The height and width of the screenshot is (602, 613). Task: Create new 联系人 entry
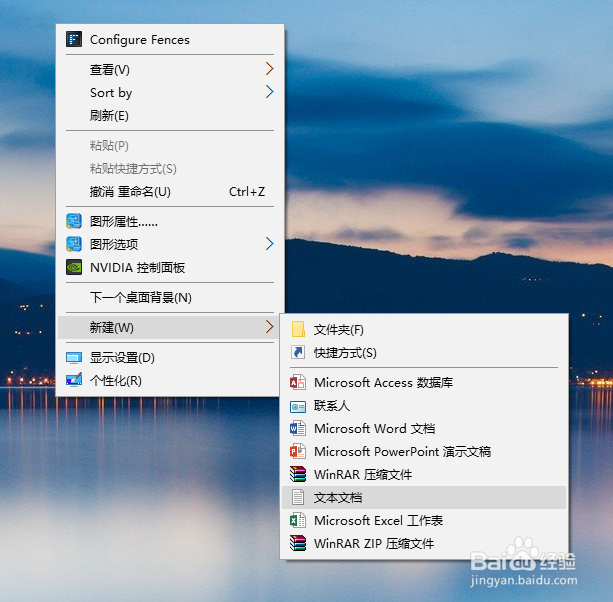pyautogui.click(x=424, y=406)
